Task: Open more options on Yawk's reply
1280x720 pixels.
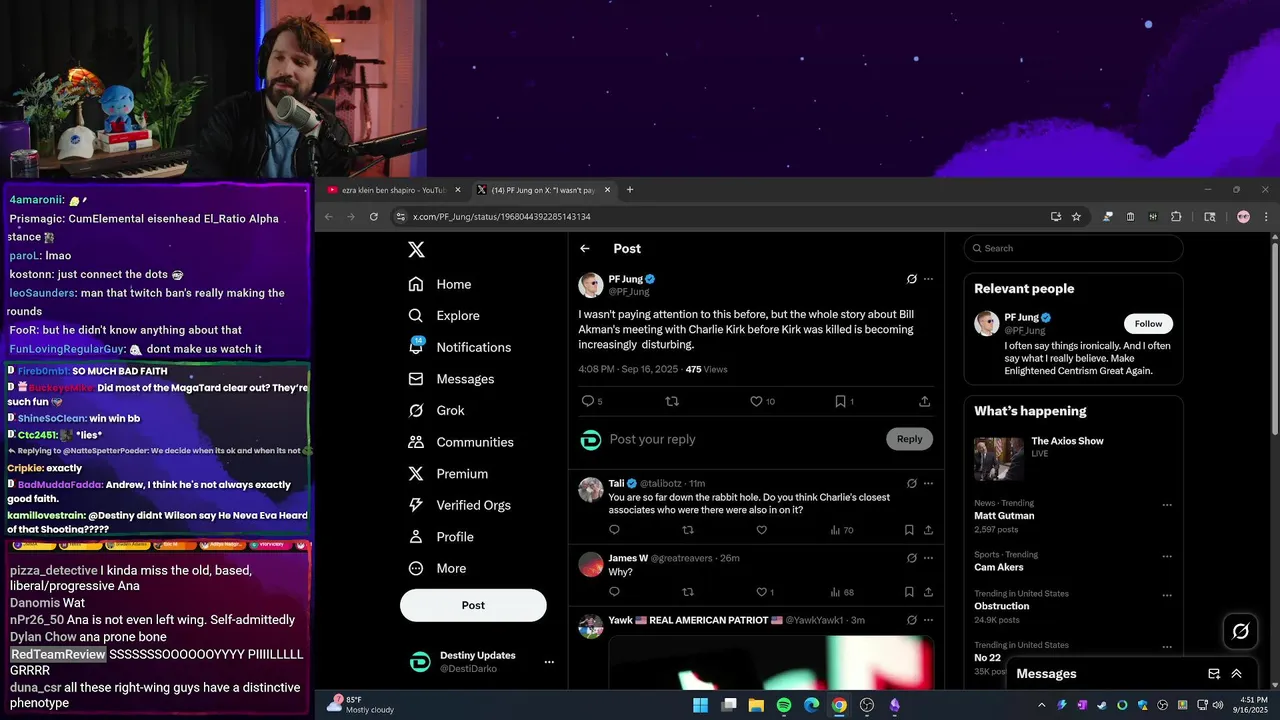Action: (x=928, y=620)
